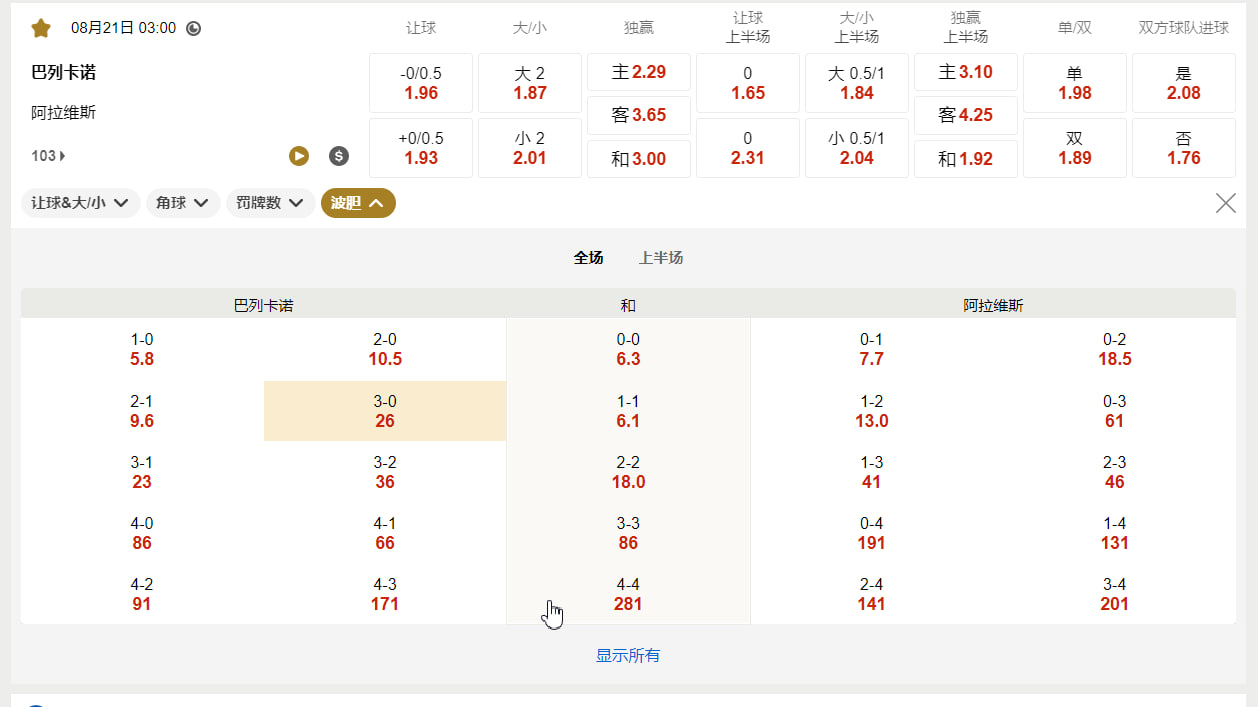Expand the 103 more markets arrow
The width and height of the screenshot is (1258, 707).
[x=49, y=155]
